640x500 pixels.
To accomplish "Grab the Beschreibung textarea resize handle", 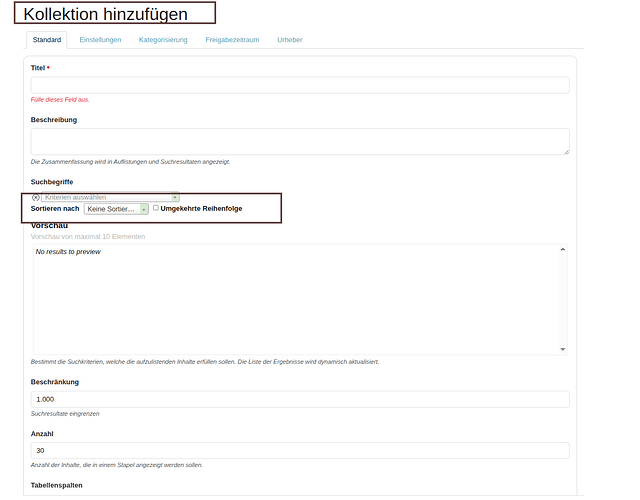I will coord(566,152).
